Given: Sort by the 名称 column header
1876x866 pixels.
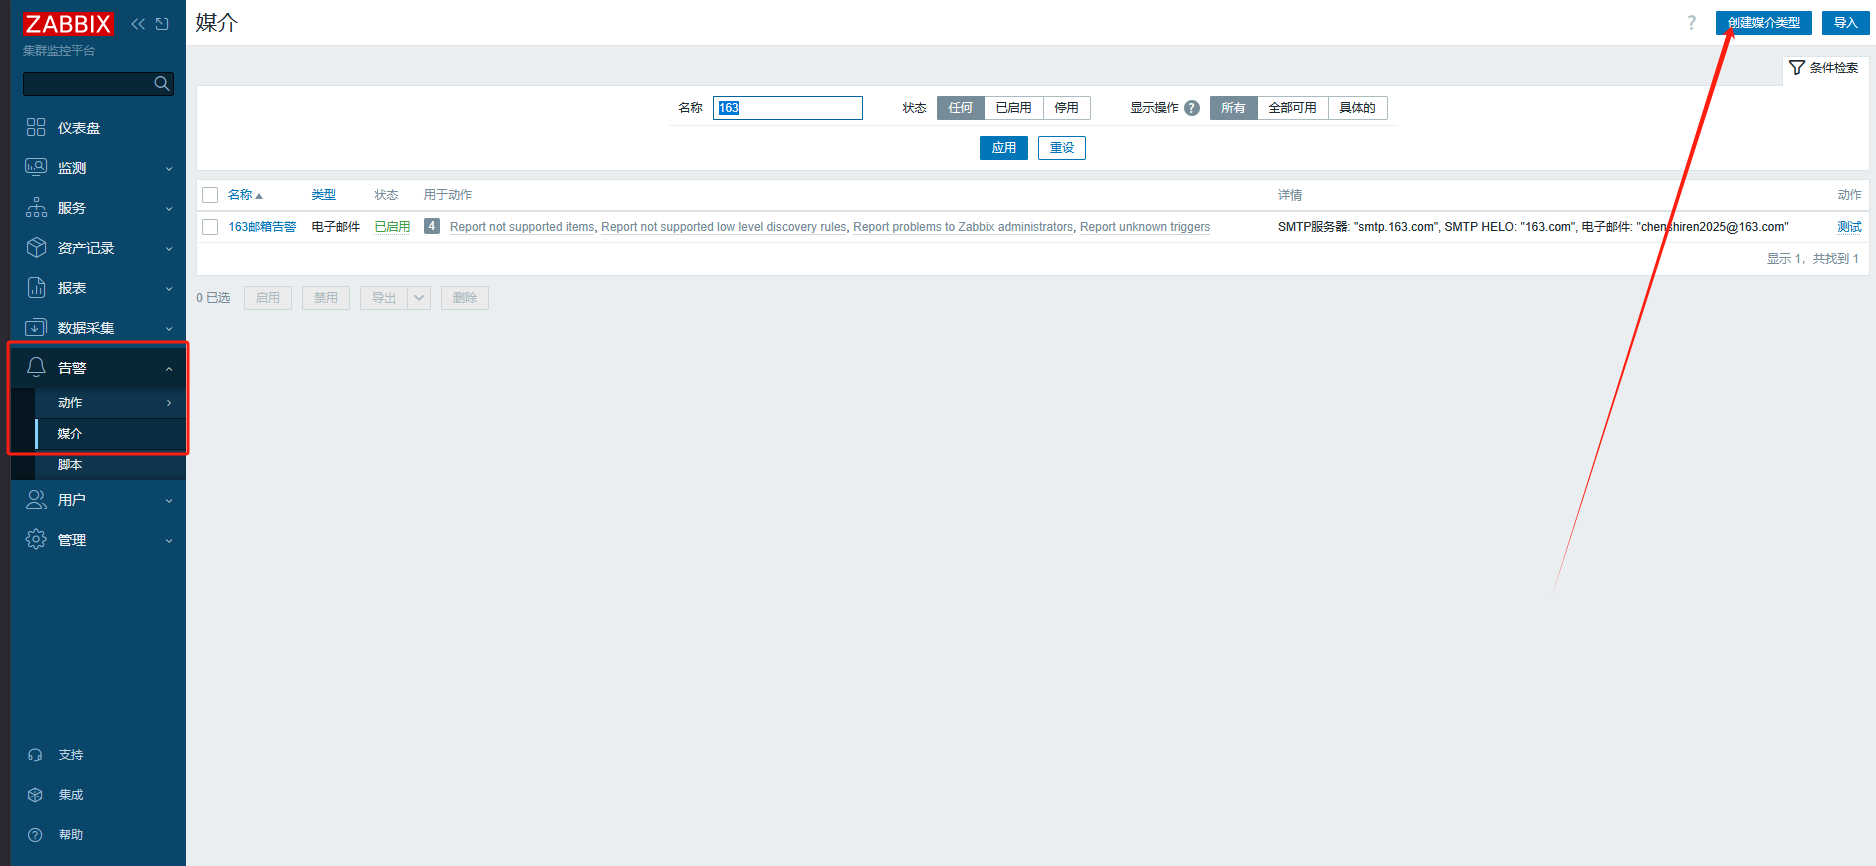Looking at the screenshot, I should tap(245, 195).
